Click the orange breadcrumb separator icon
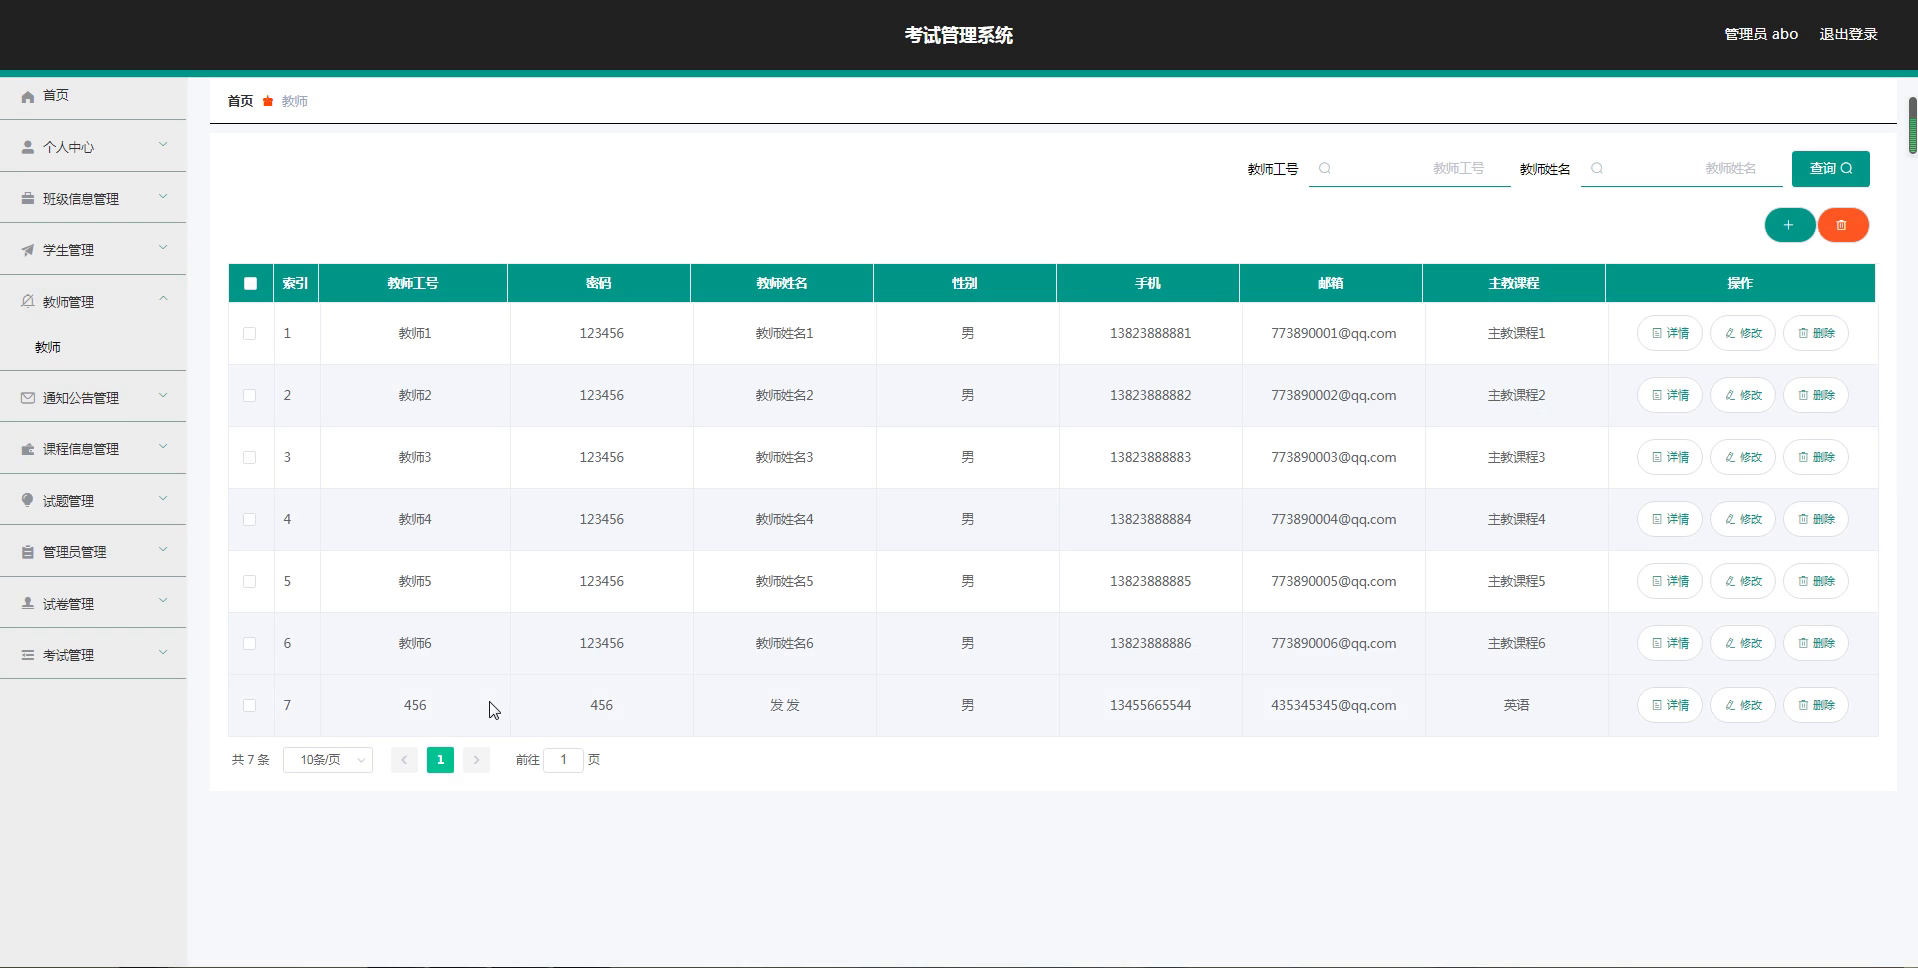The width and height of the screenshot is (1918, 968). point(268,101)
